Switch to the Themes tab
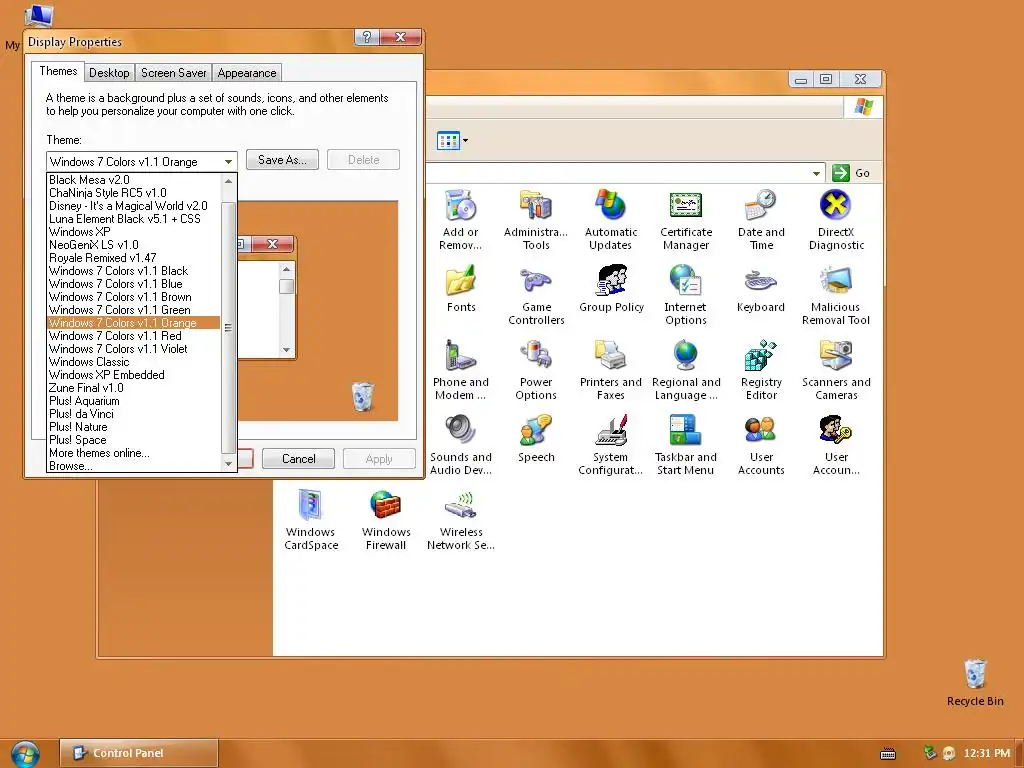The height and width of the screenshot is (768, 1024). [58, 71]
